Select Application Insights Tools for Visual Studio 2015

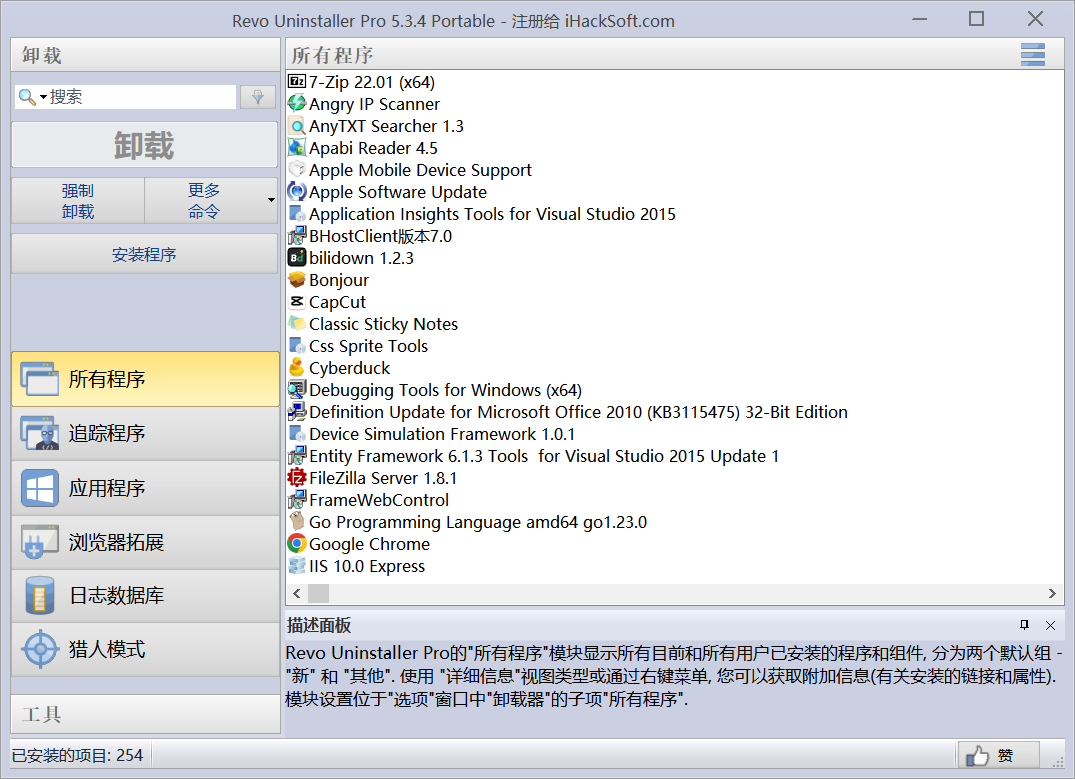coord(492,214)
